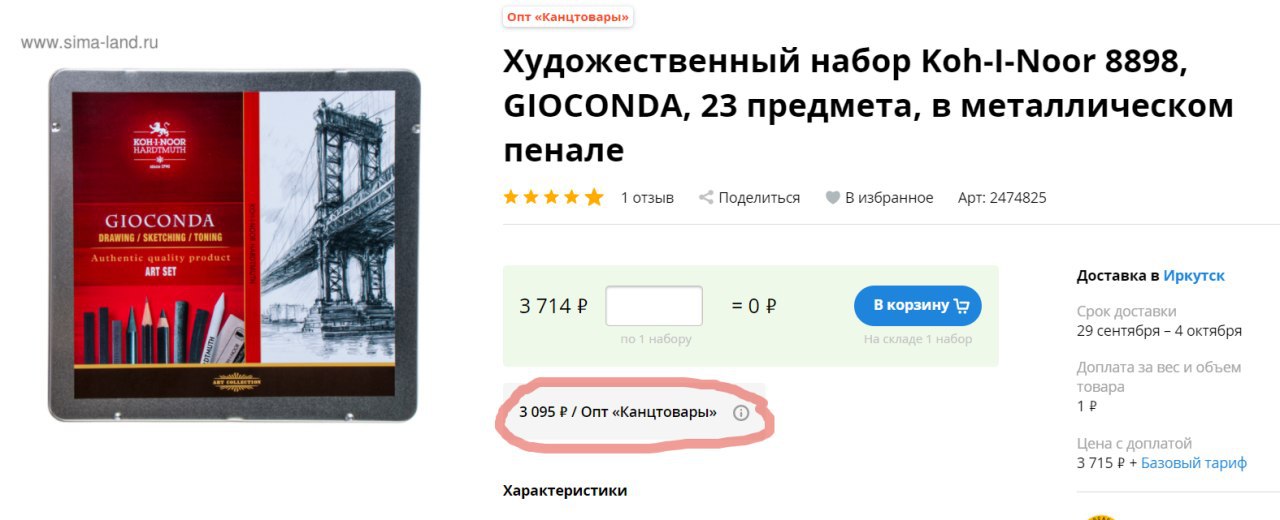
Task: Add item with В корзину button
Action: click(x=918, y=305)
